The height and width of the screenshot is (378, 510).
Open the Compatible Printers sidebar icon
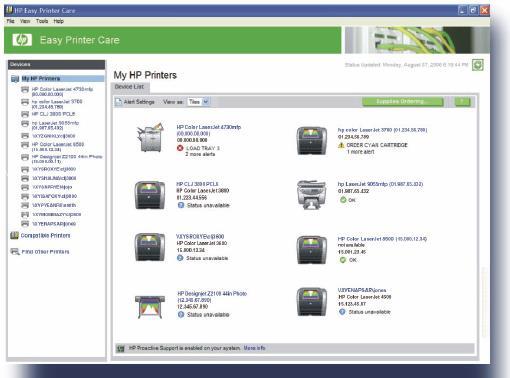click(14, 235)
